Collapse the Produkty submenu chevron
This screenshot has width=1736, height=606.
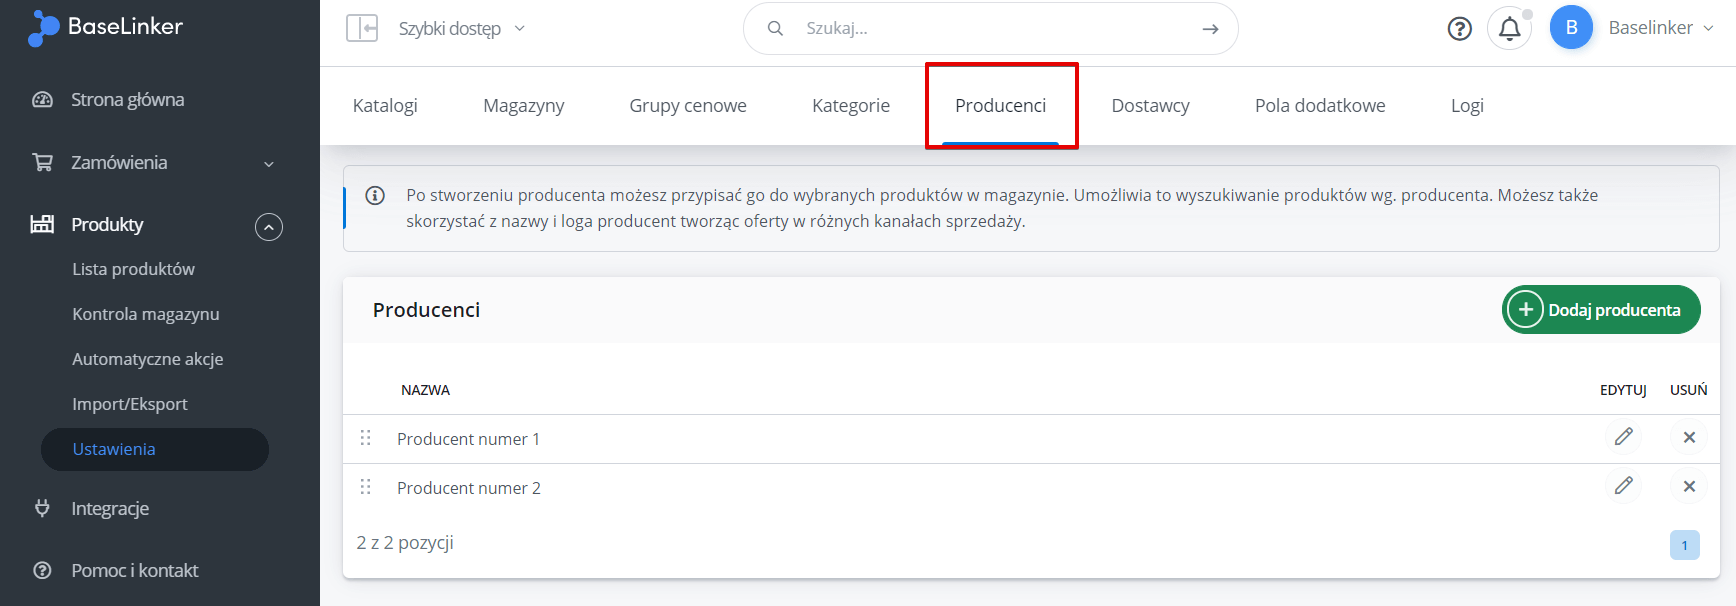[x=269, y=227]
